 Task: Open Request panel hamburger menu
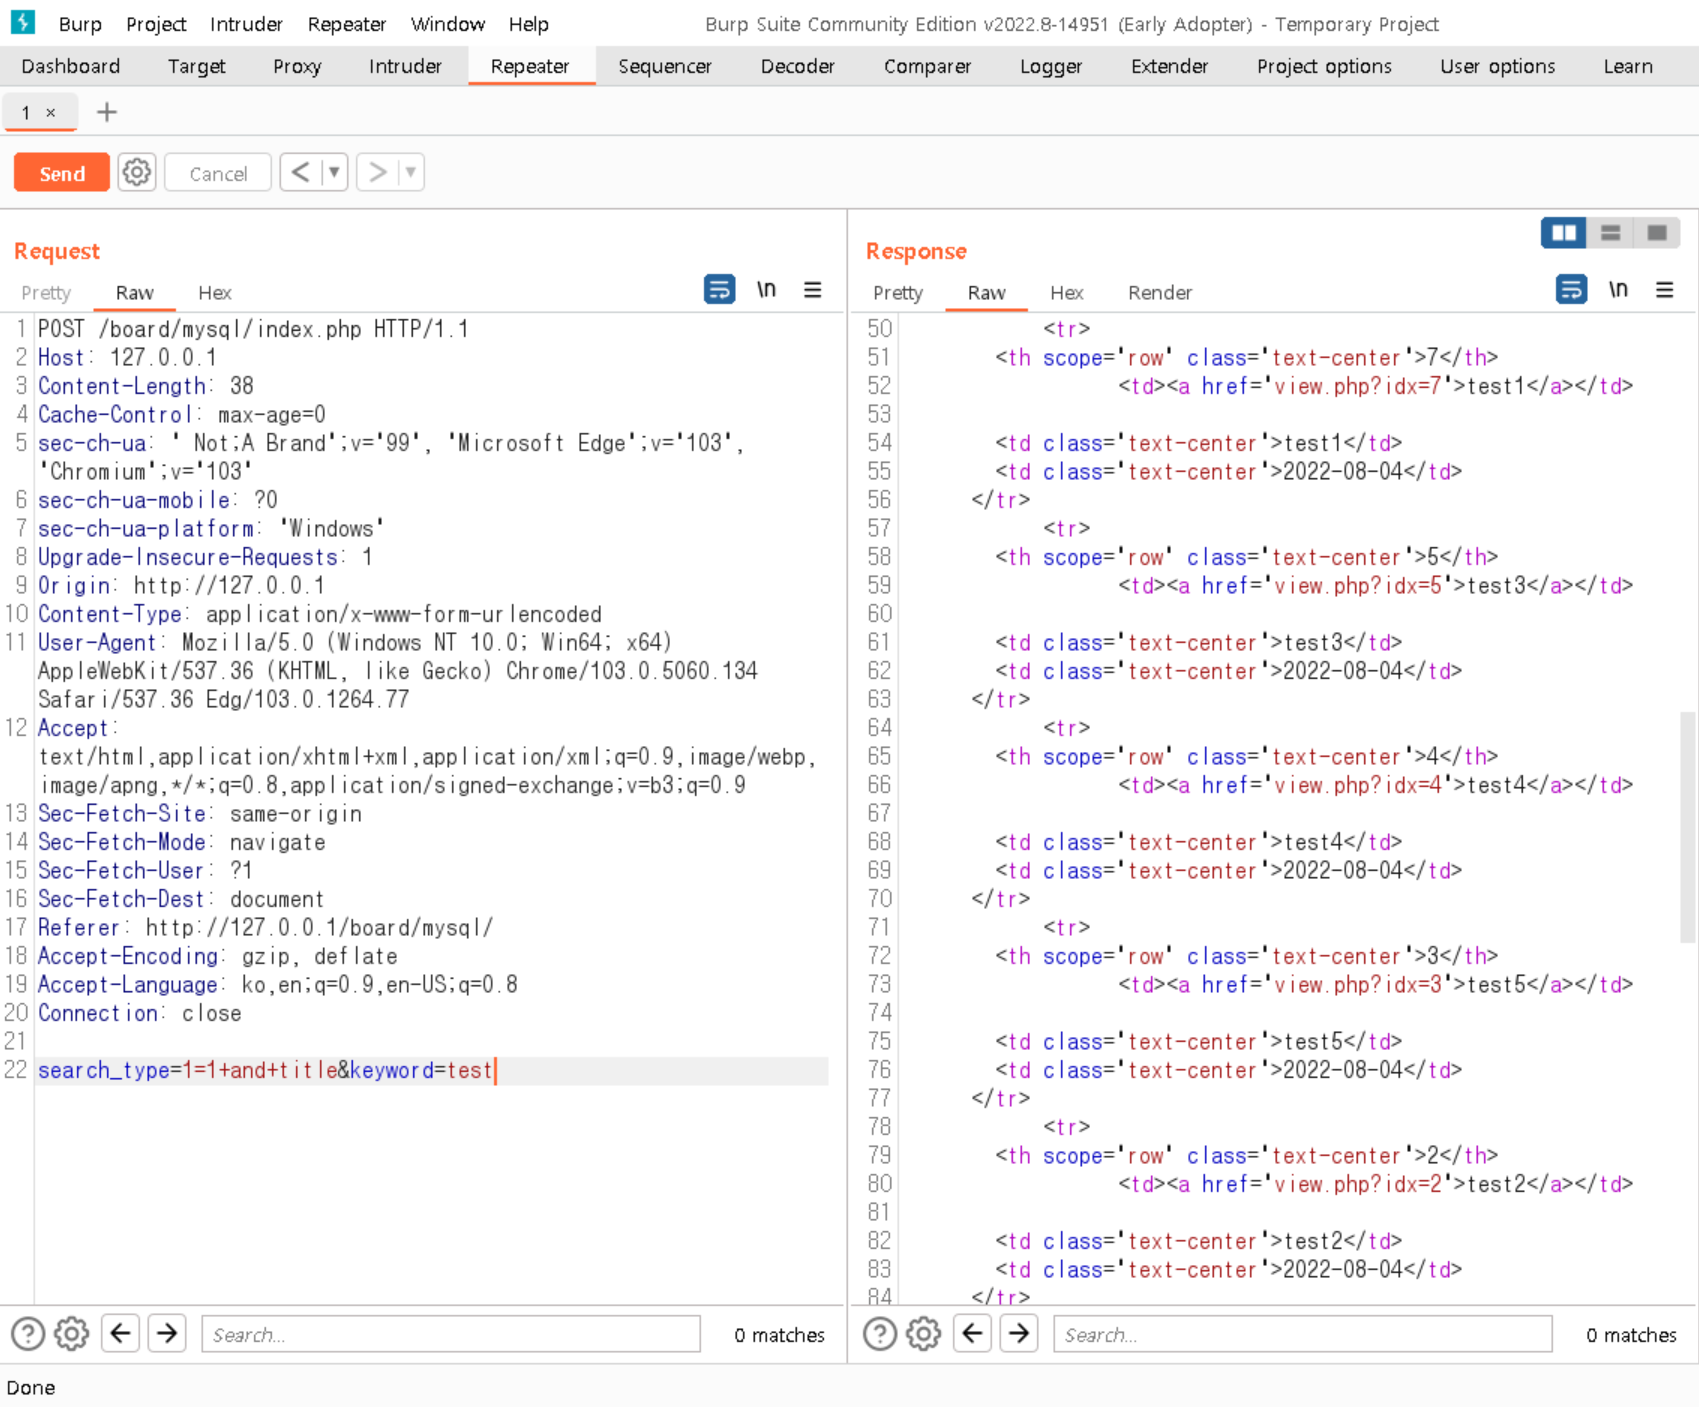pyautogui.click(x=813, y=290)
